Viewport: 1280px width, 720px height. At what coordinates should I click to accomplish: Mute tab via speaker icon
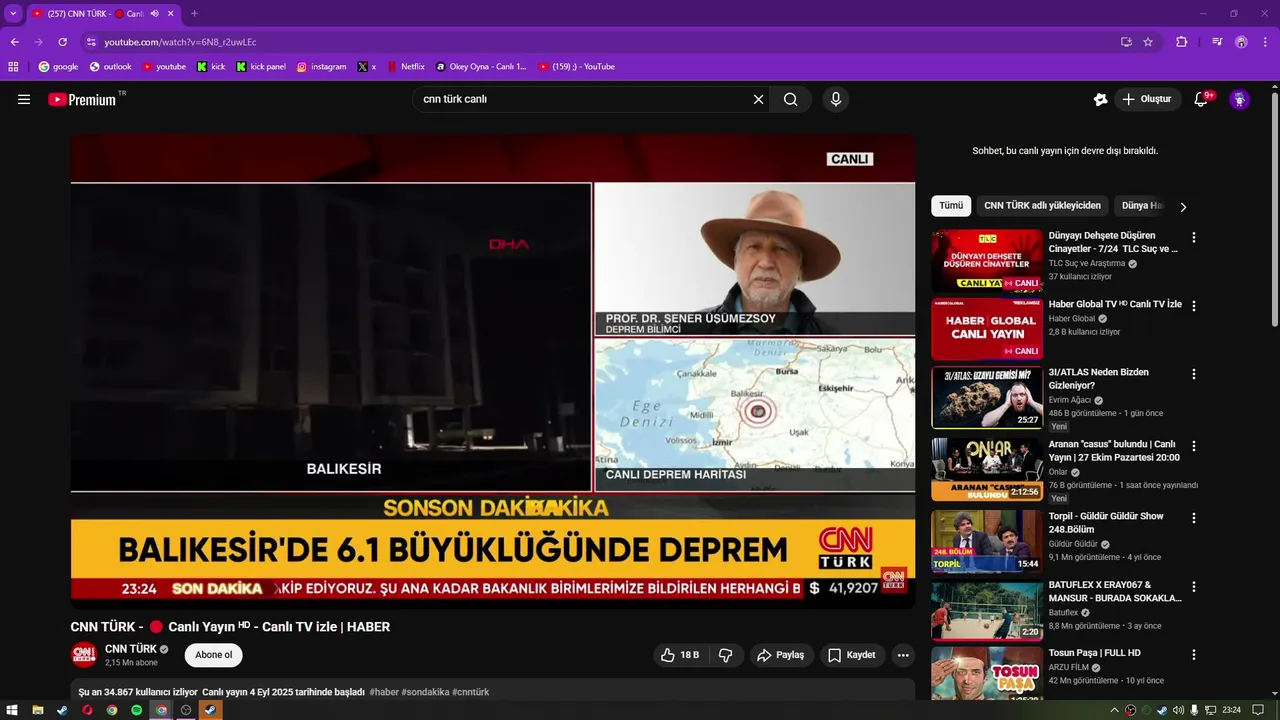coord(155,14)
